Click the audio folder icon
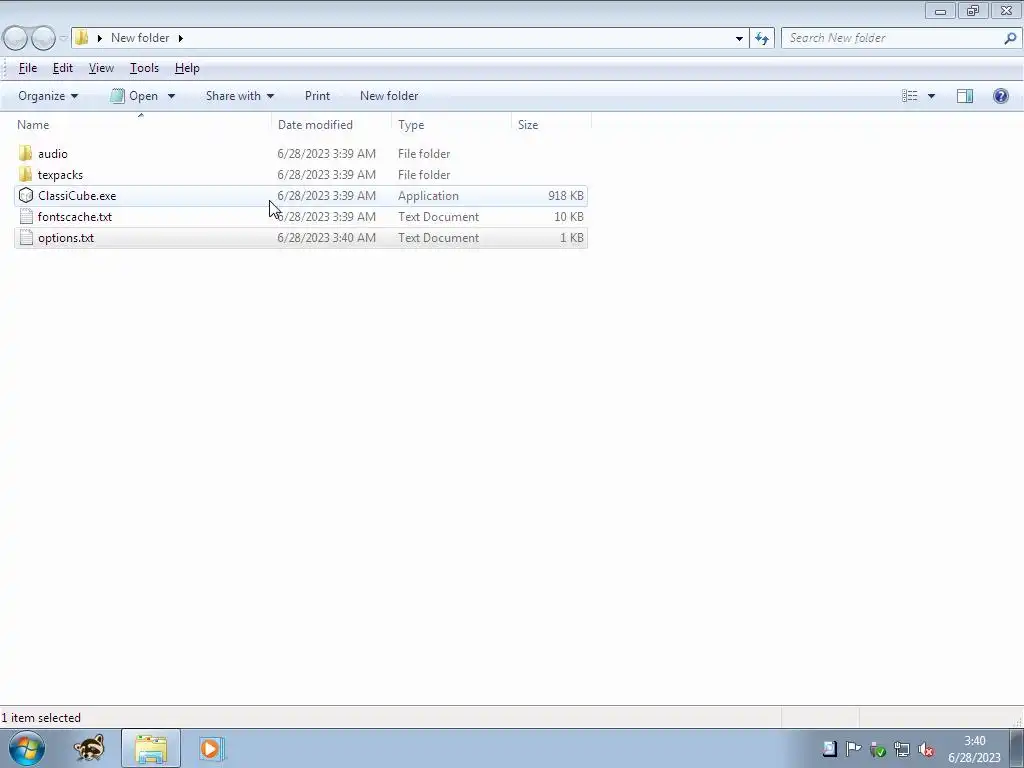Viewport: 1024px width, 768px height. click(25, 153)
